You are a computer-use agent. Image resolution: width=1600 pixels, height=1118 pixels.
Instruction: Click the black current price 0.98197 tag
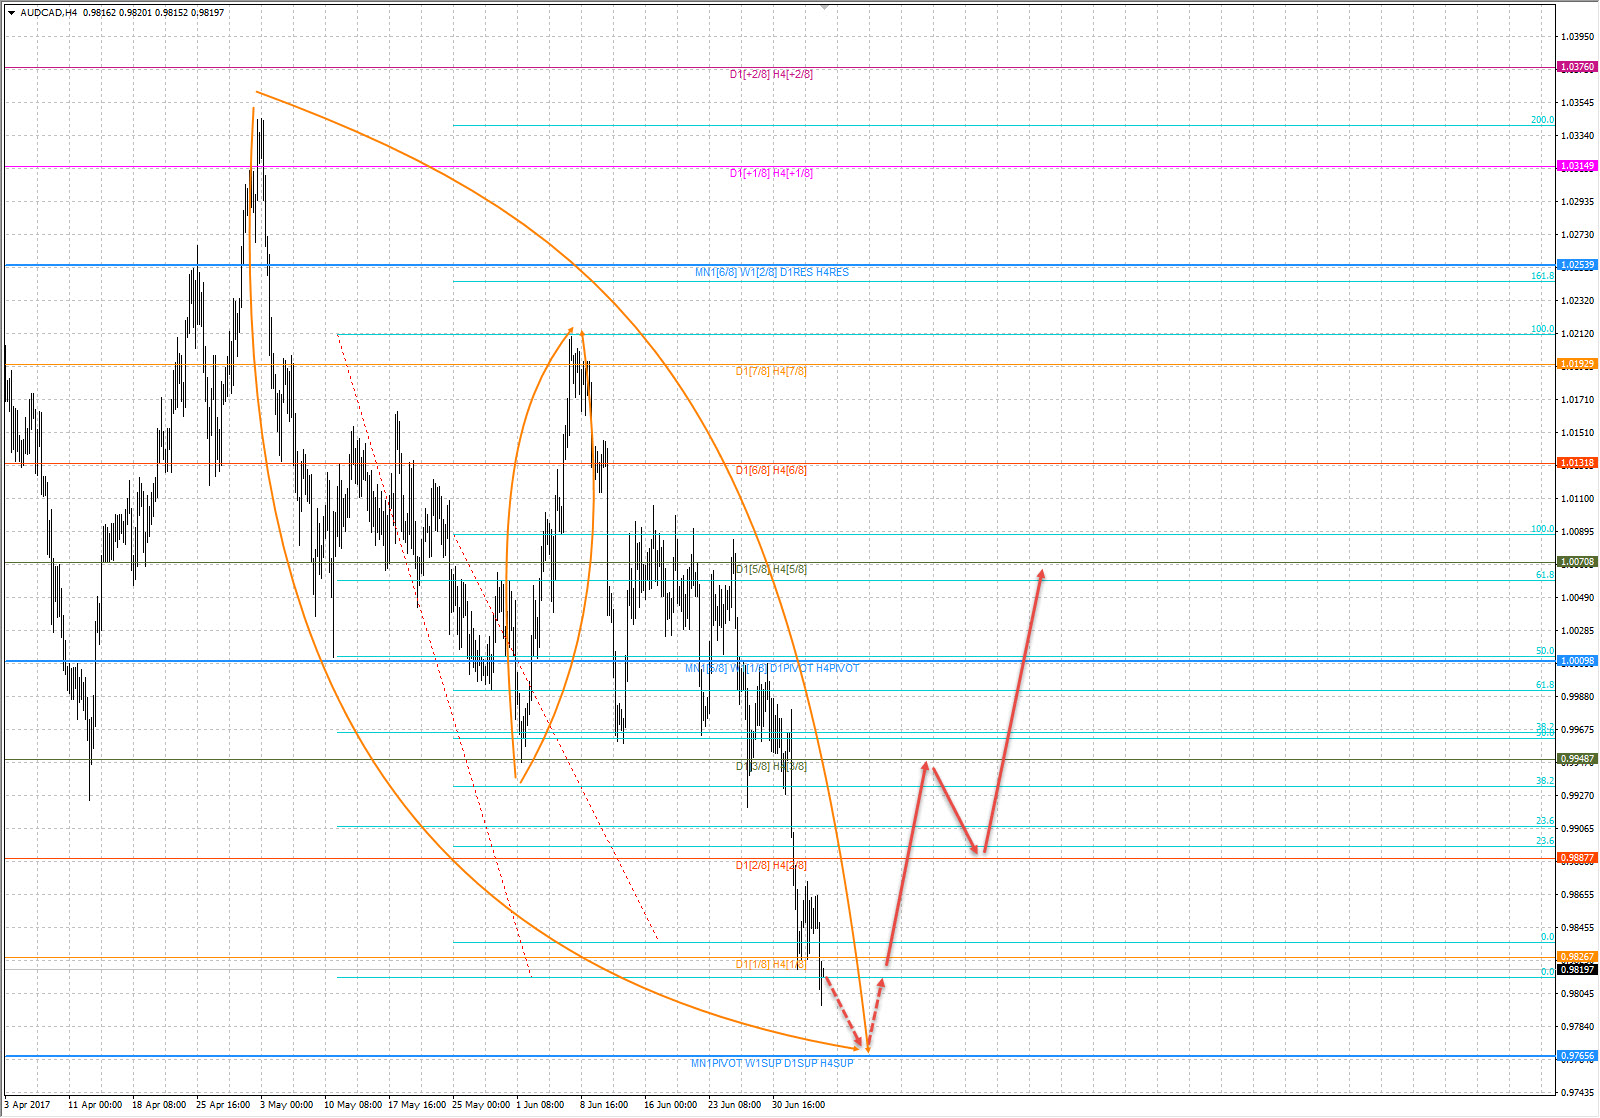(1577, 969)
